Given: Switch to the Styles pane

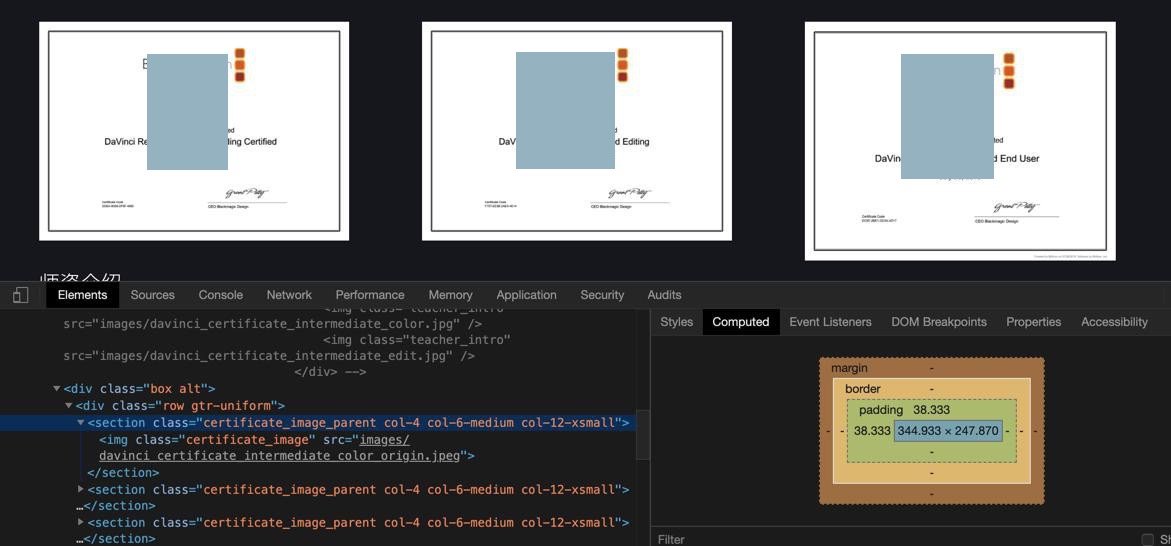Looking at the screenshot, I should tap(677, 322).
